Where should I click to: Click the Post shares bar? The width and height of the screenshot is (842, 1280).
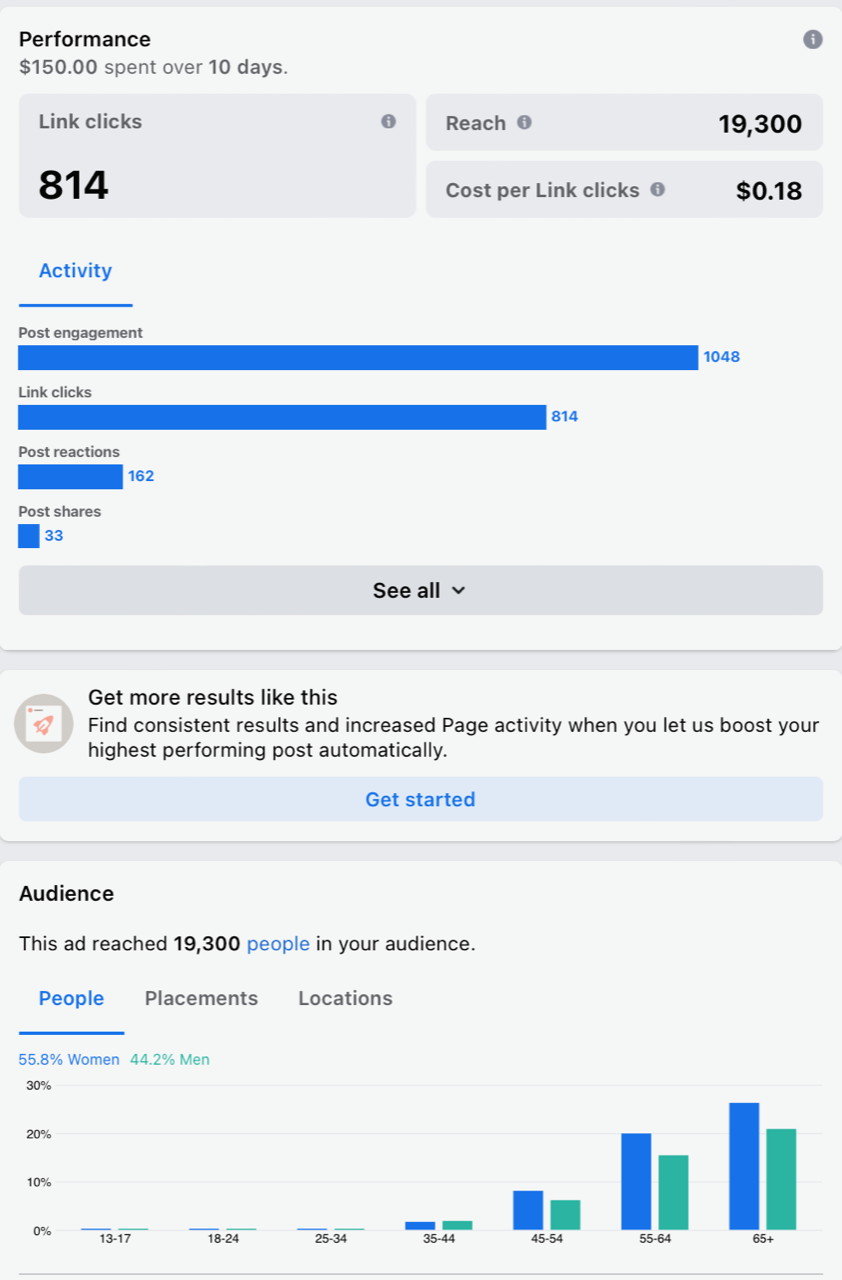[x=29, y=536]
